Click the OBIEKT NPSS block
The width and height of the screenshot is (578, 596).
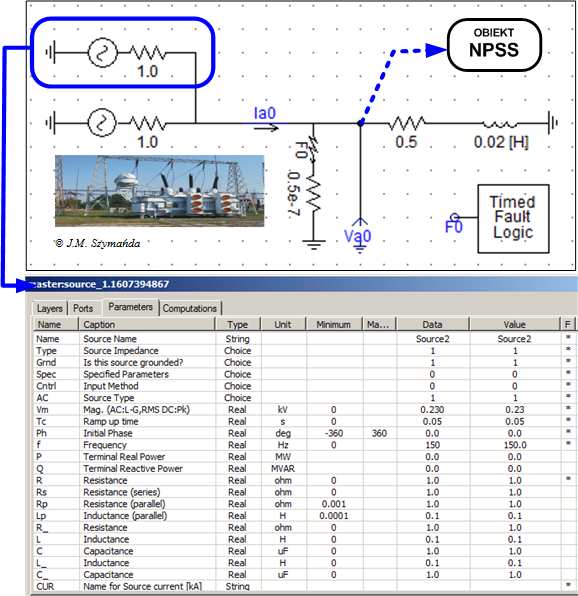[494, 45]
